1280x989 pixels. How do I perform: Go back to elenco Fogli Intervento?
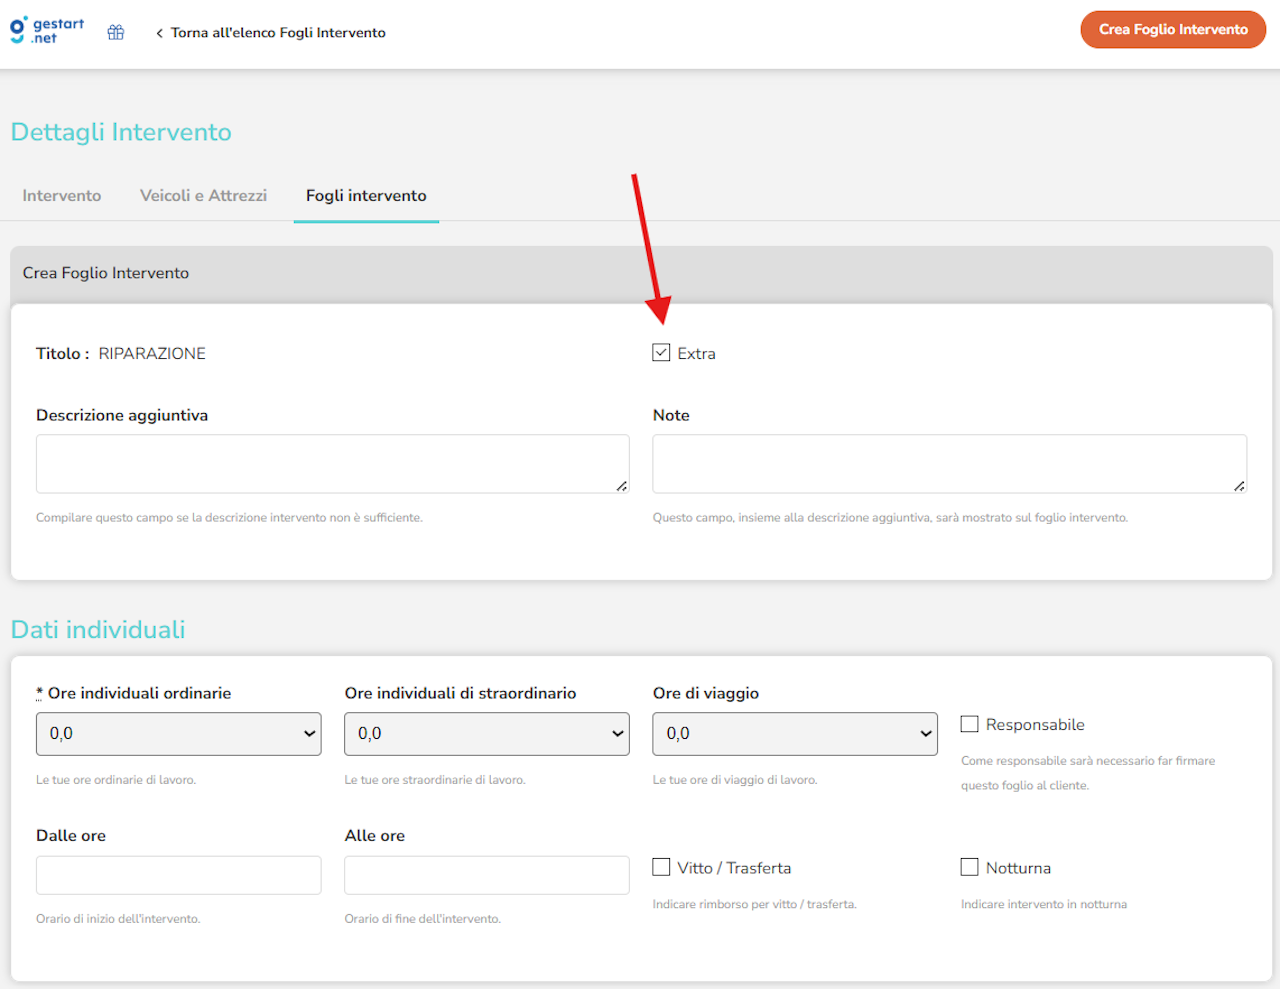click(270, 33)
